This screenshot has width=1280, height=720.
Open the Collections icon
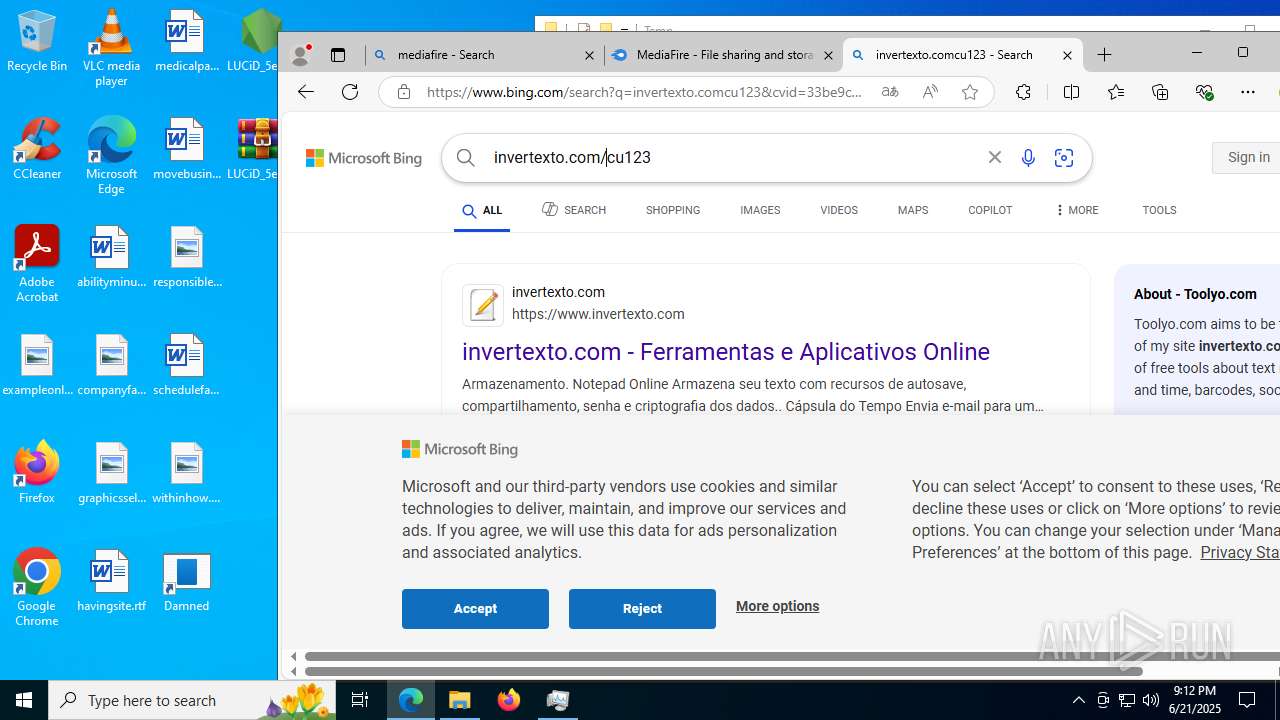coord(1160,92)
